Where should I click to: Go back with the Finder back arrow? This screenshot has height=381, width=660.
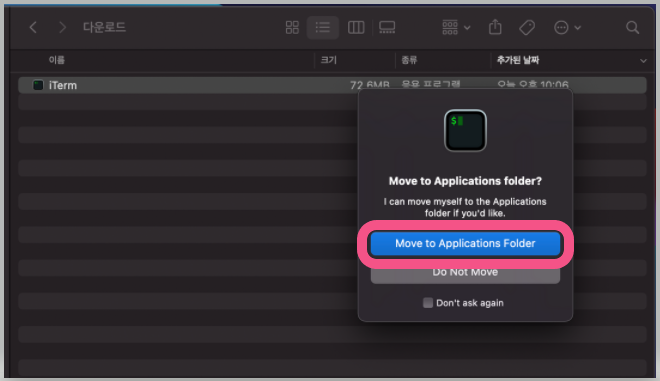[33, 28]
